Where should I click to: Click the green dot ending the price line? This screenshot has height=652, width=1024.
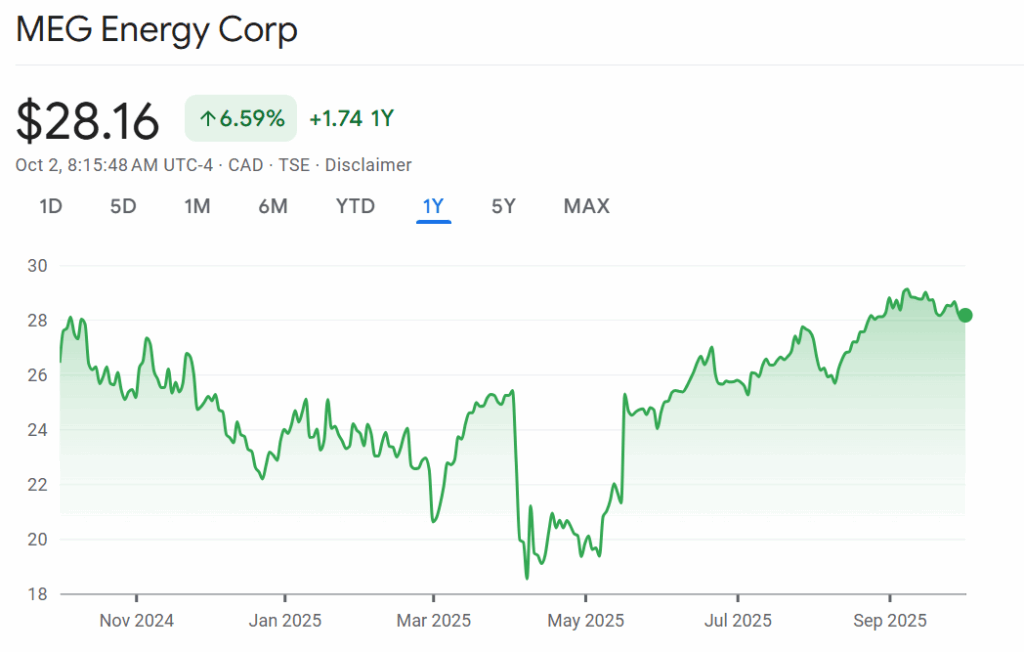965,315
